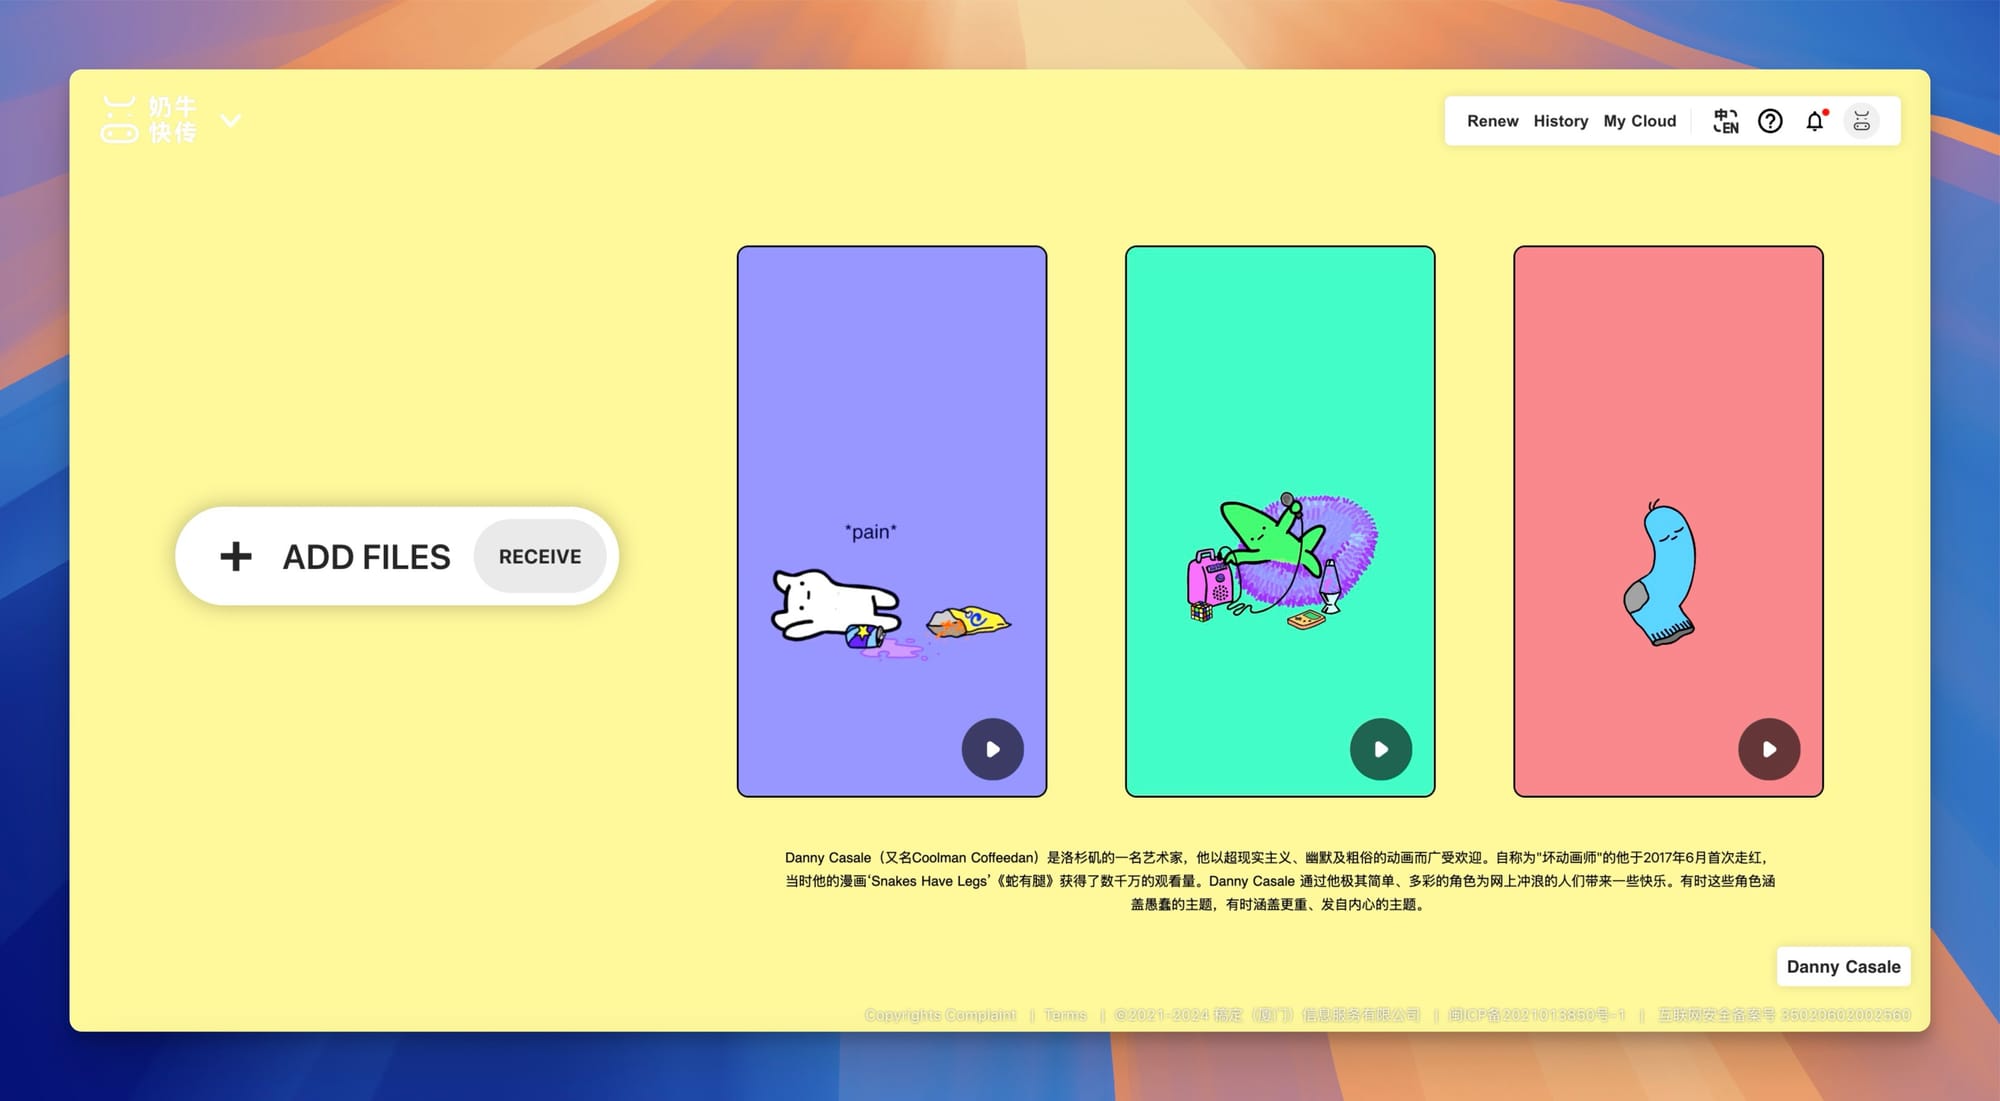Click the Danny Casale artist tag
2000x1101 pixels.
[x=1843, y=966]
